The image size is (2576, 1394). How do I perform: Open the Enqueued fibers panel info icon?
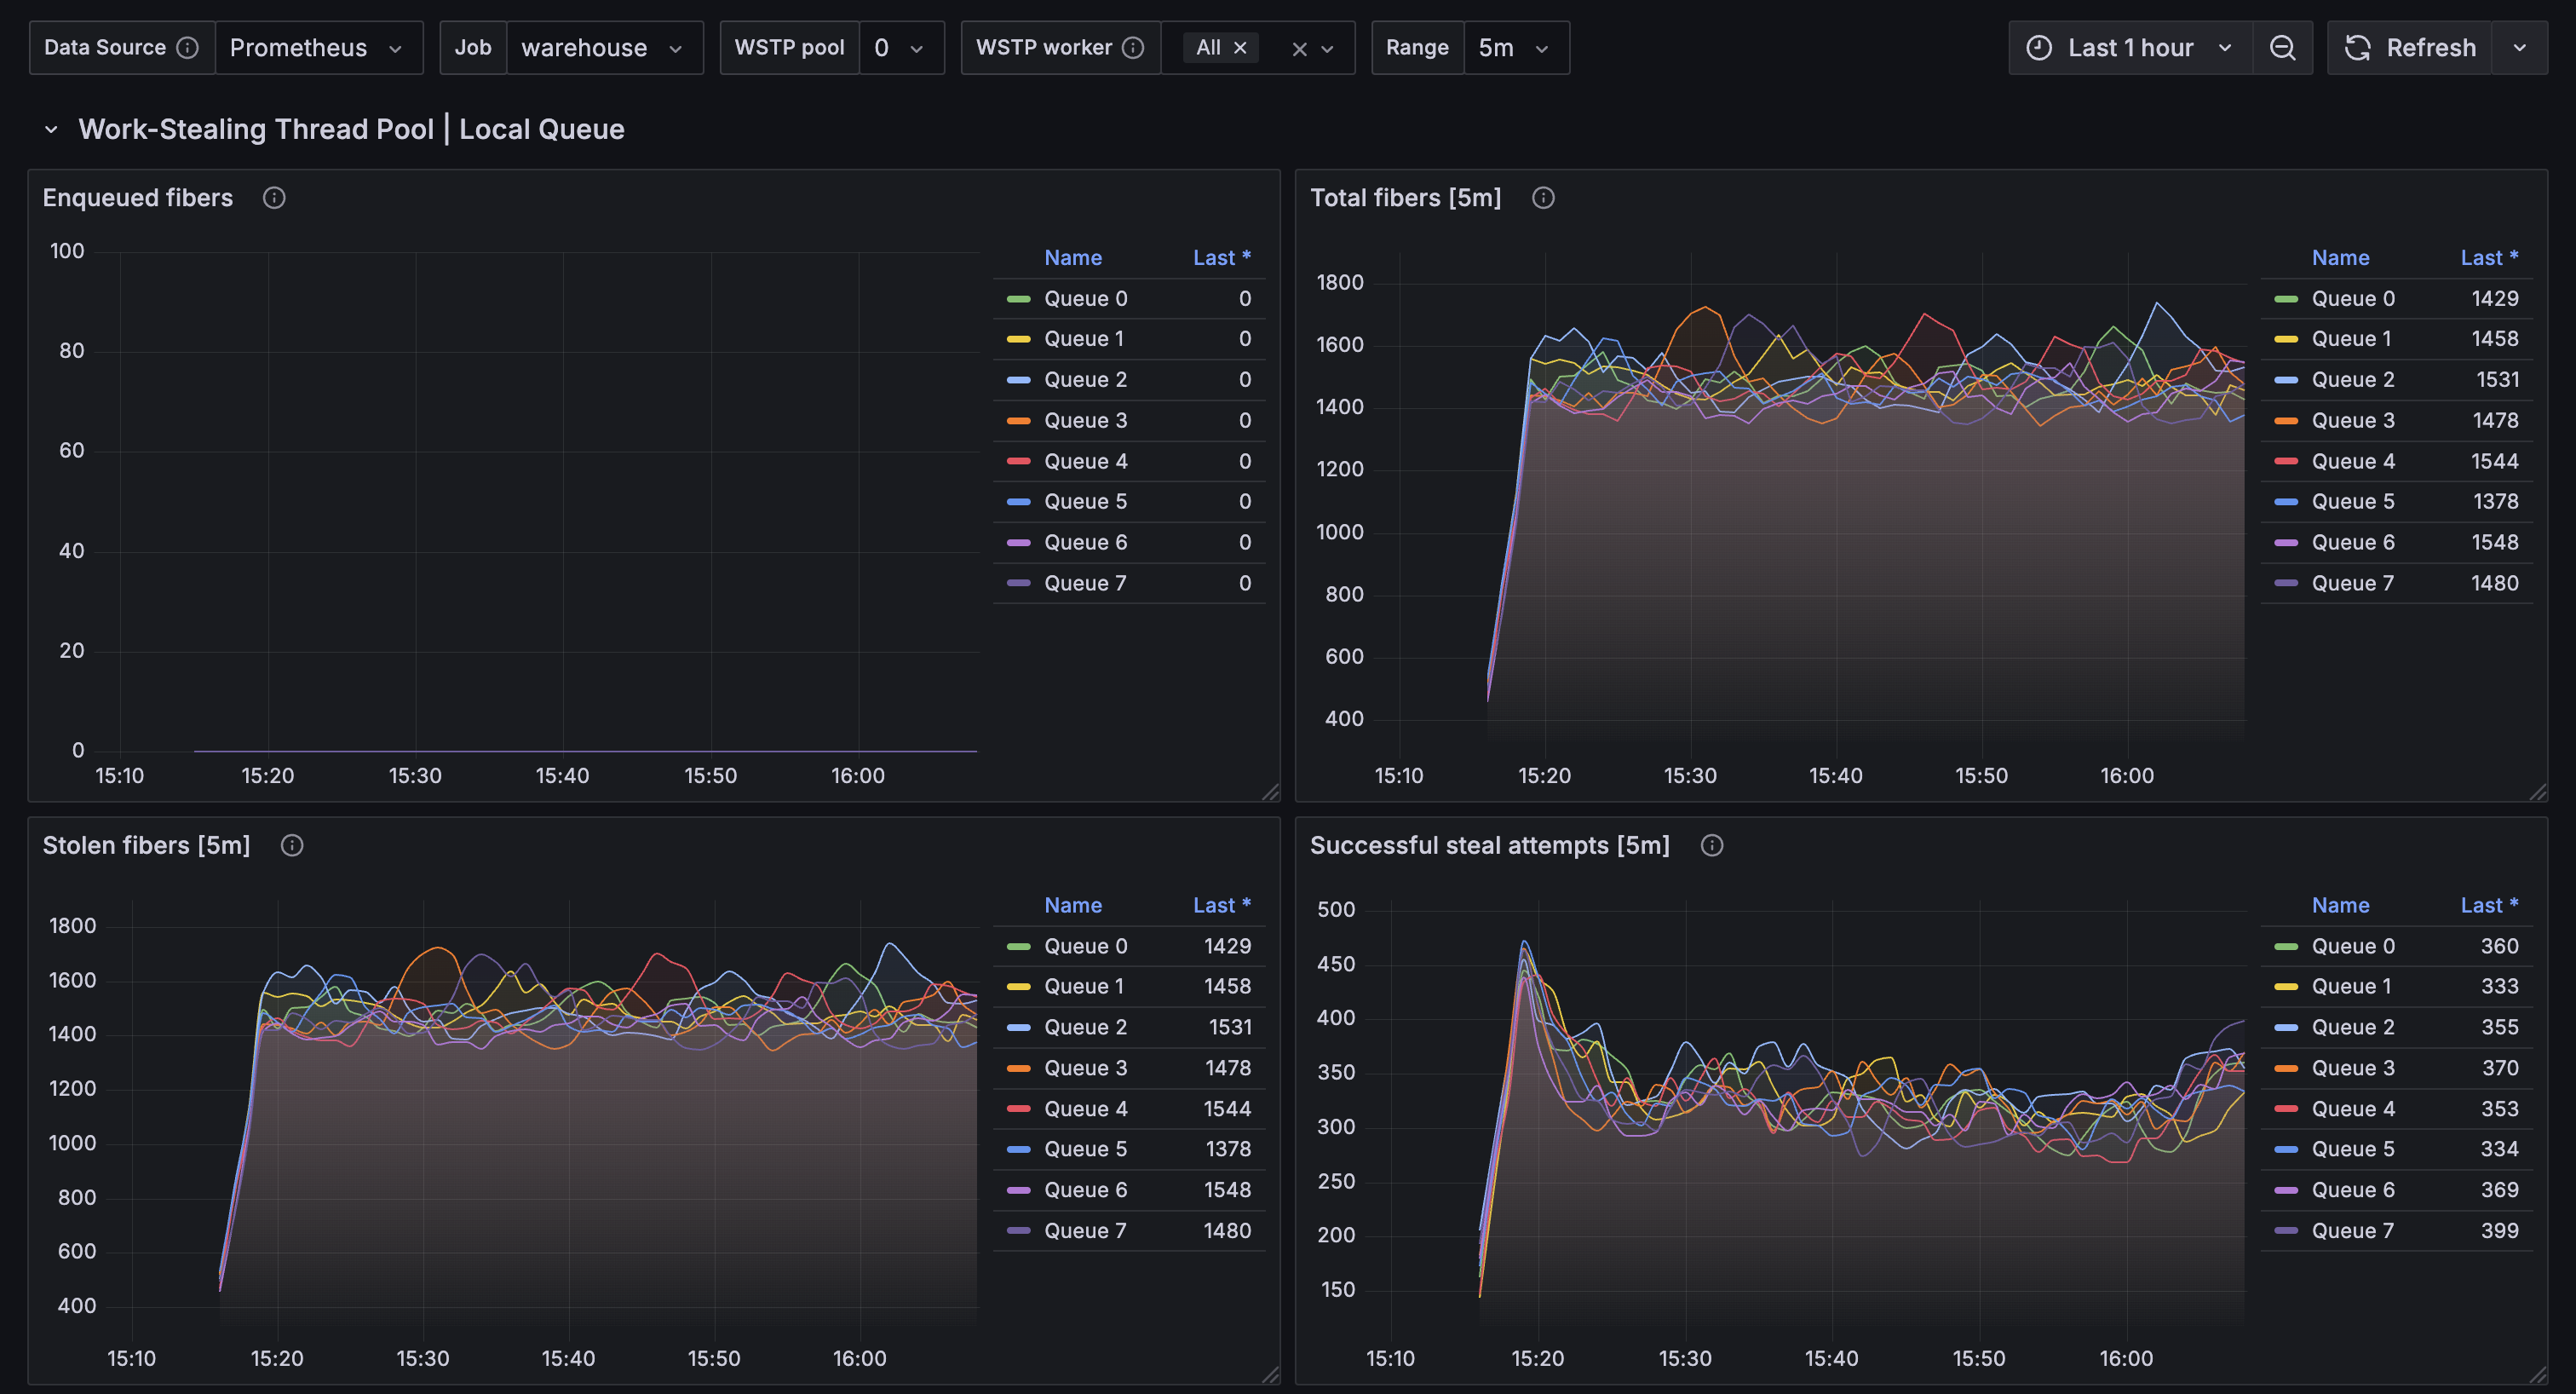[x=274, y=198]
